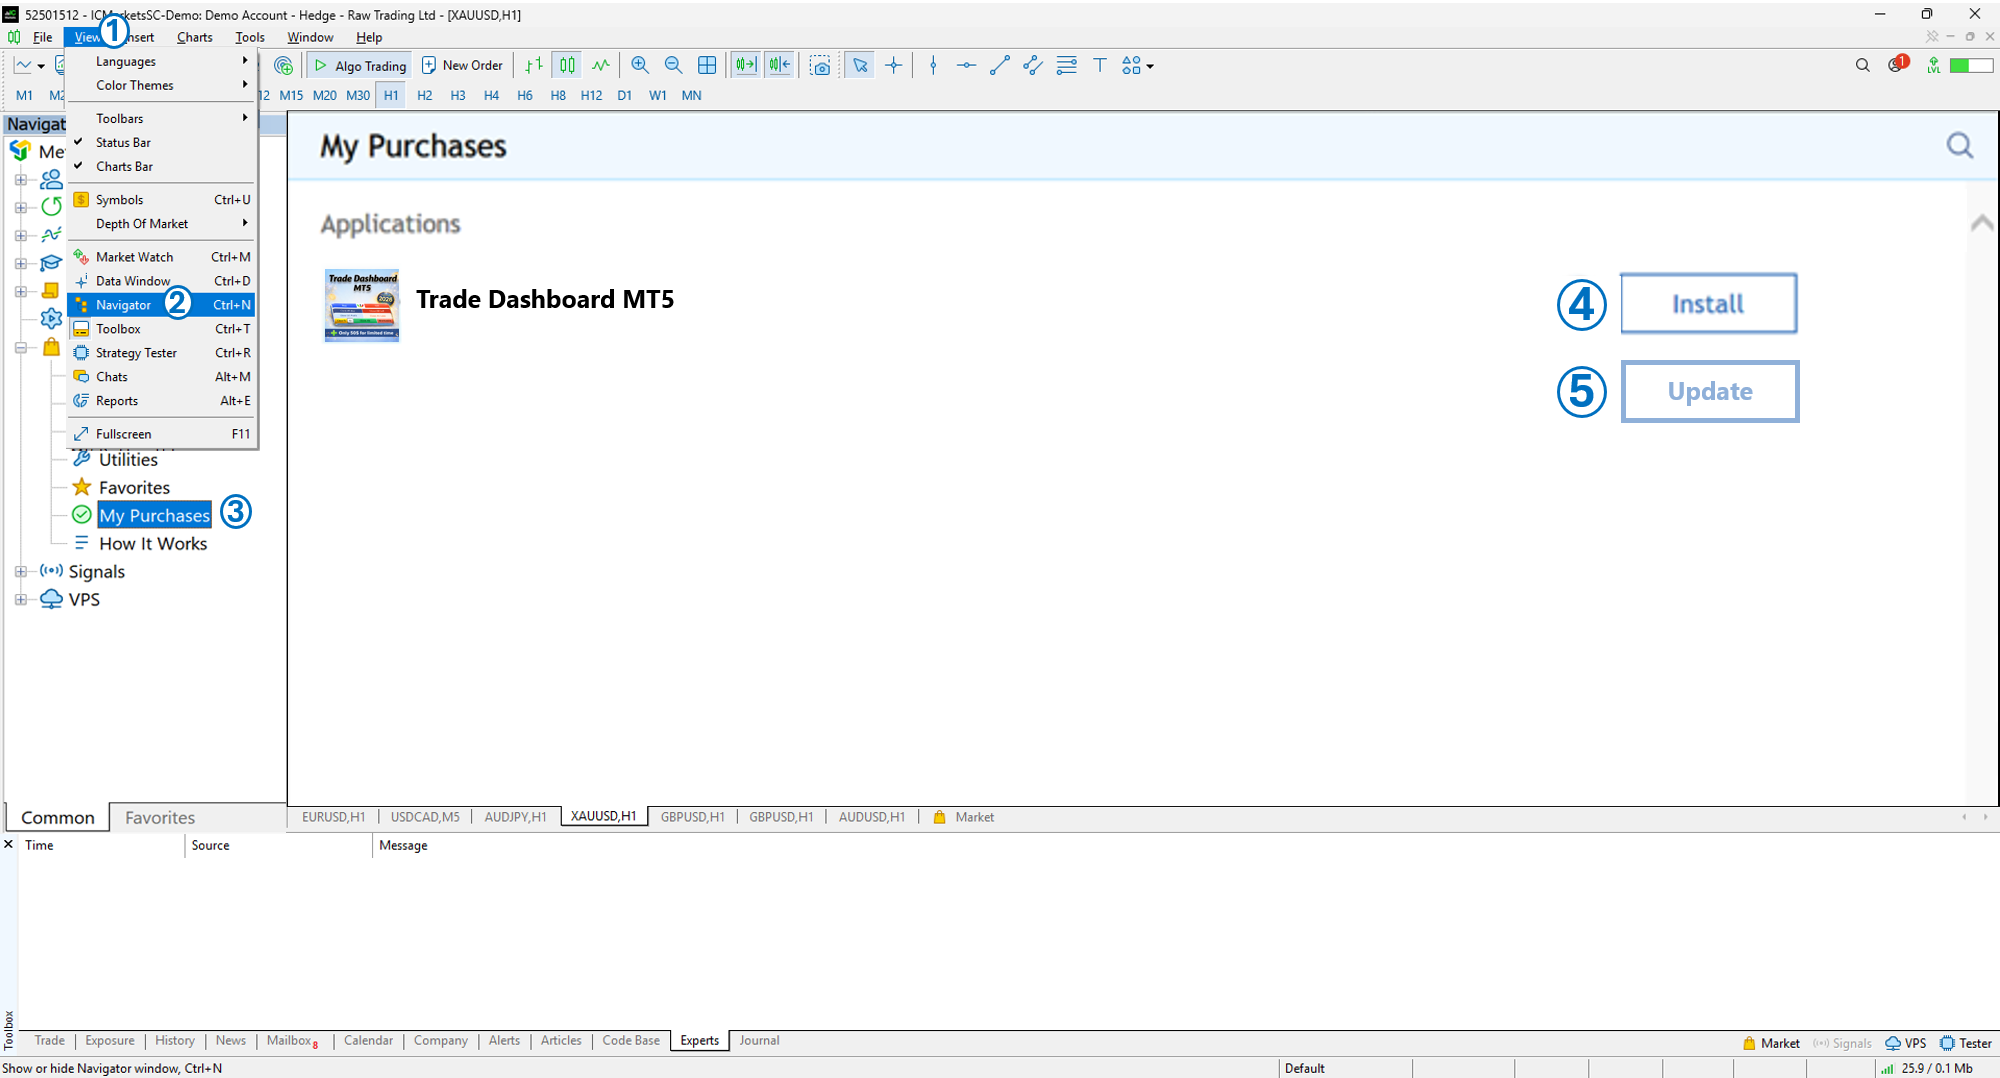Select the equidistant channel tool
Screen dimensions: 2000x1078
coord(1033,65)
